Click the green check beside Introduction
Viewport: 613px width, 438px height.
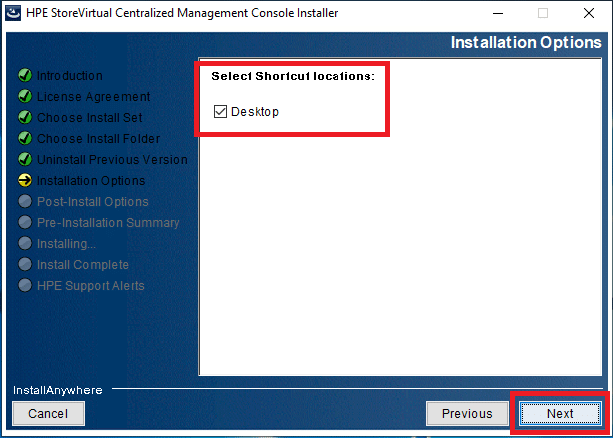click(x=25, y=75)
